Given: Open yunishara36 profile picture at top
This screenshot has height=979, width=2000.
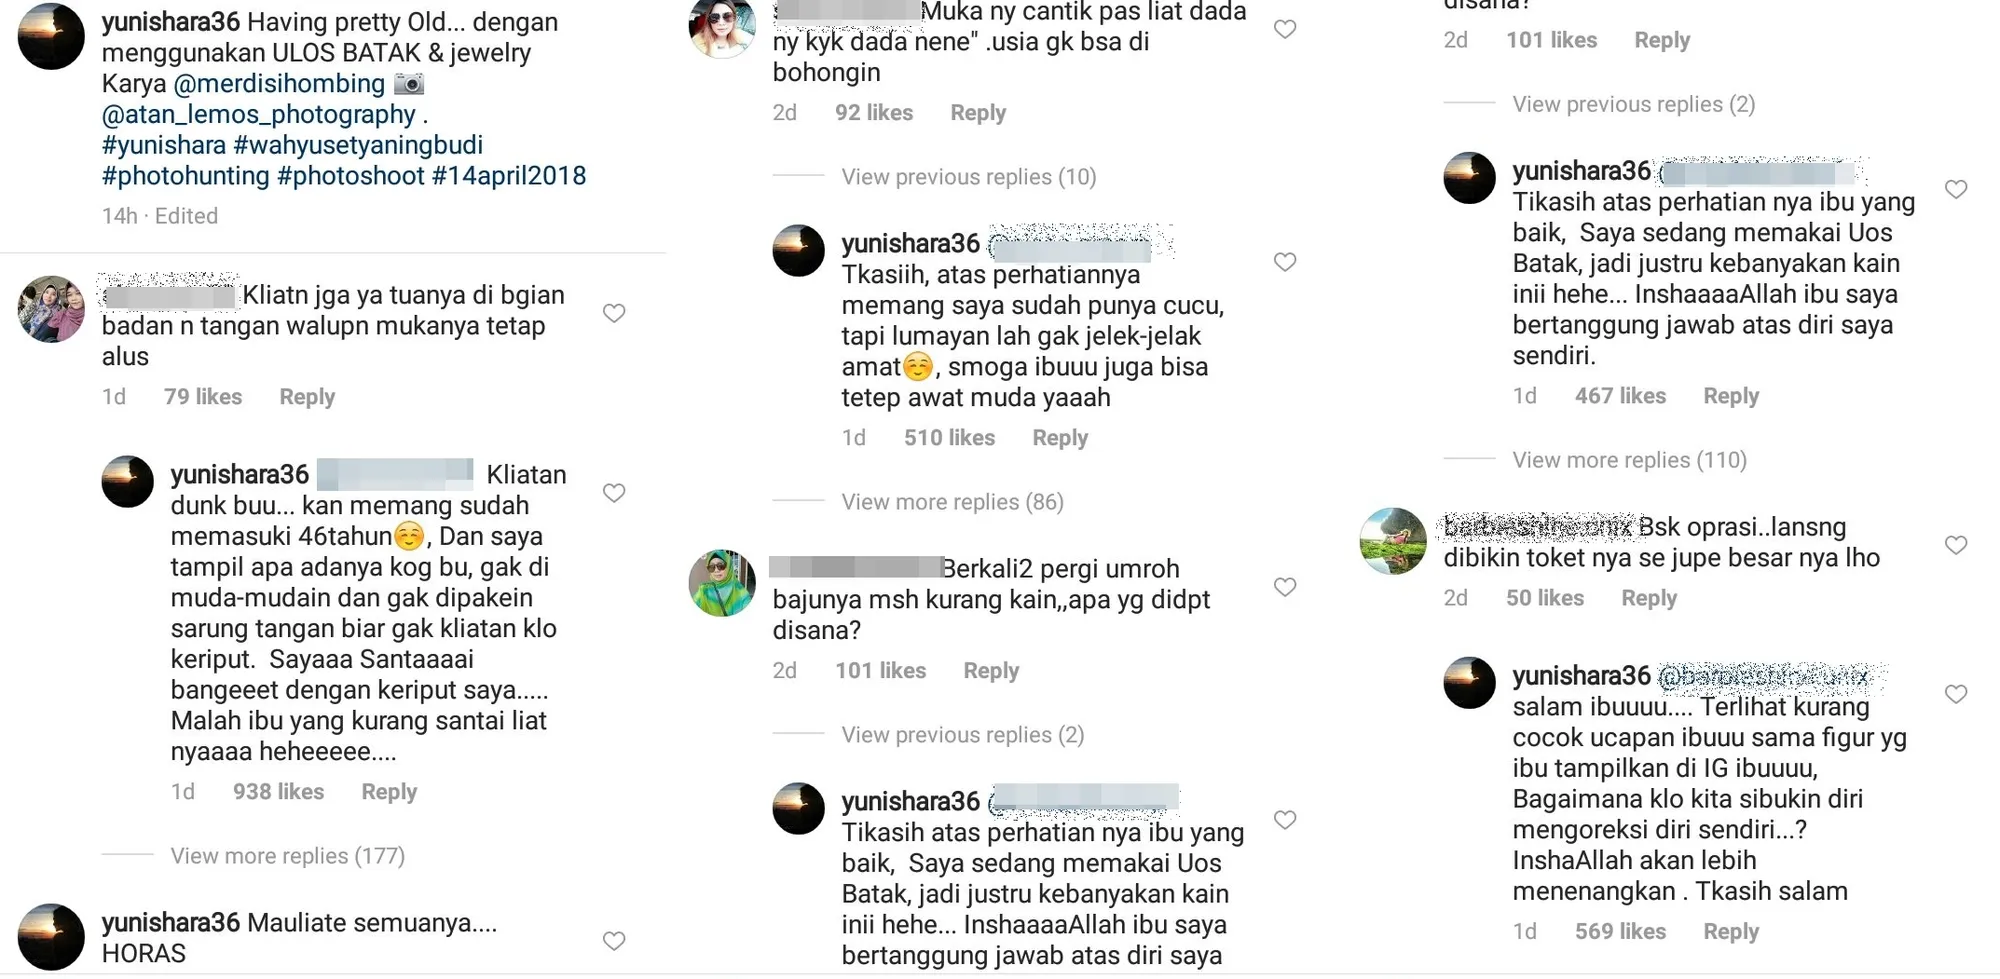Looking at the screenshot, I should [51, 37].
